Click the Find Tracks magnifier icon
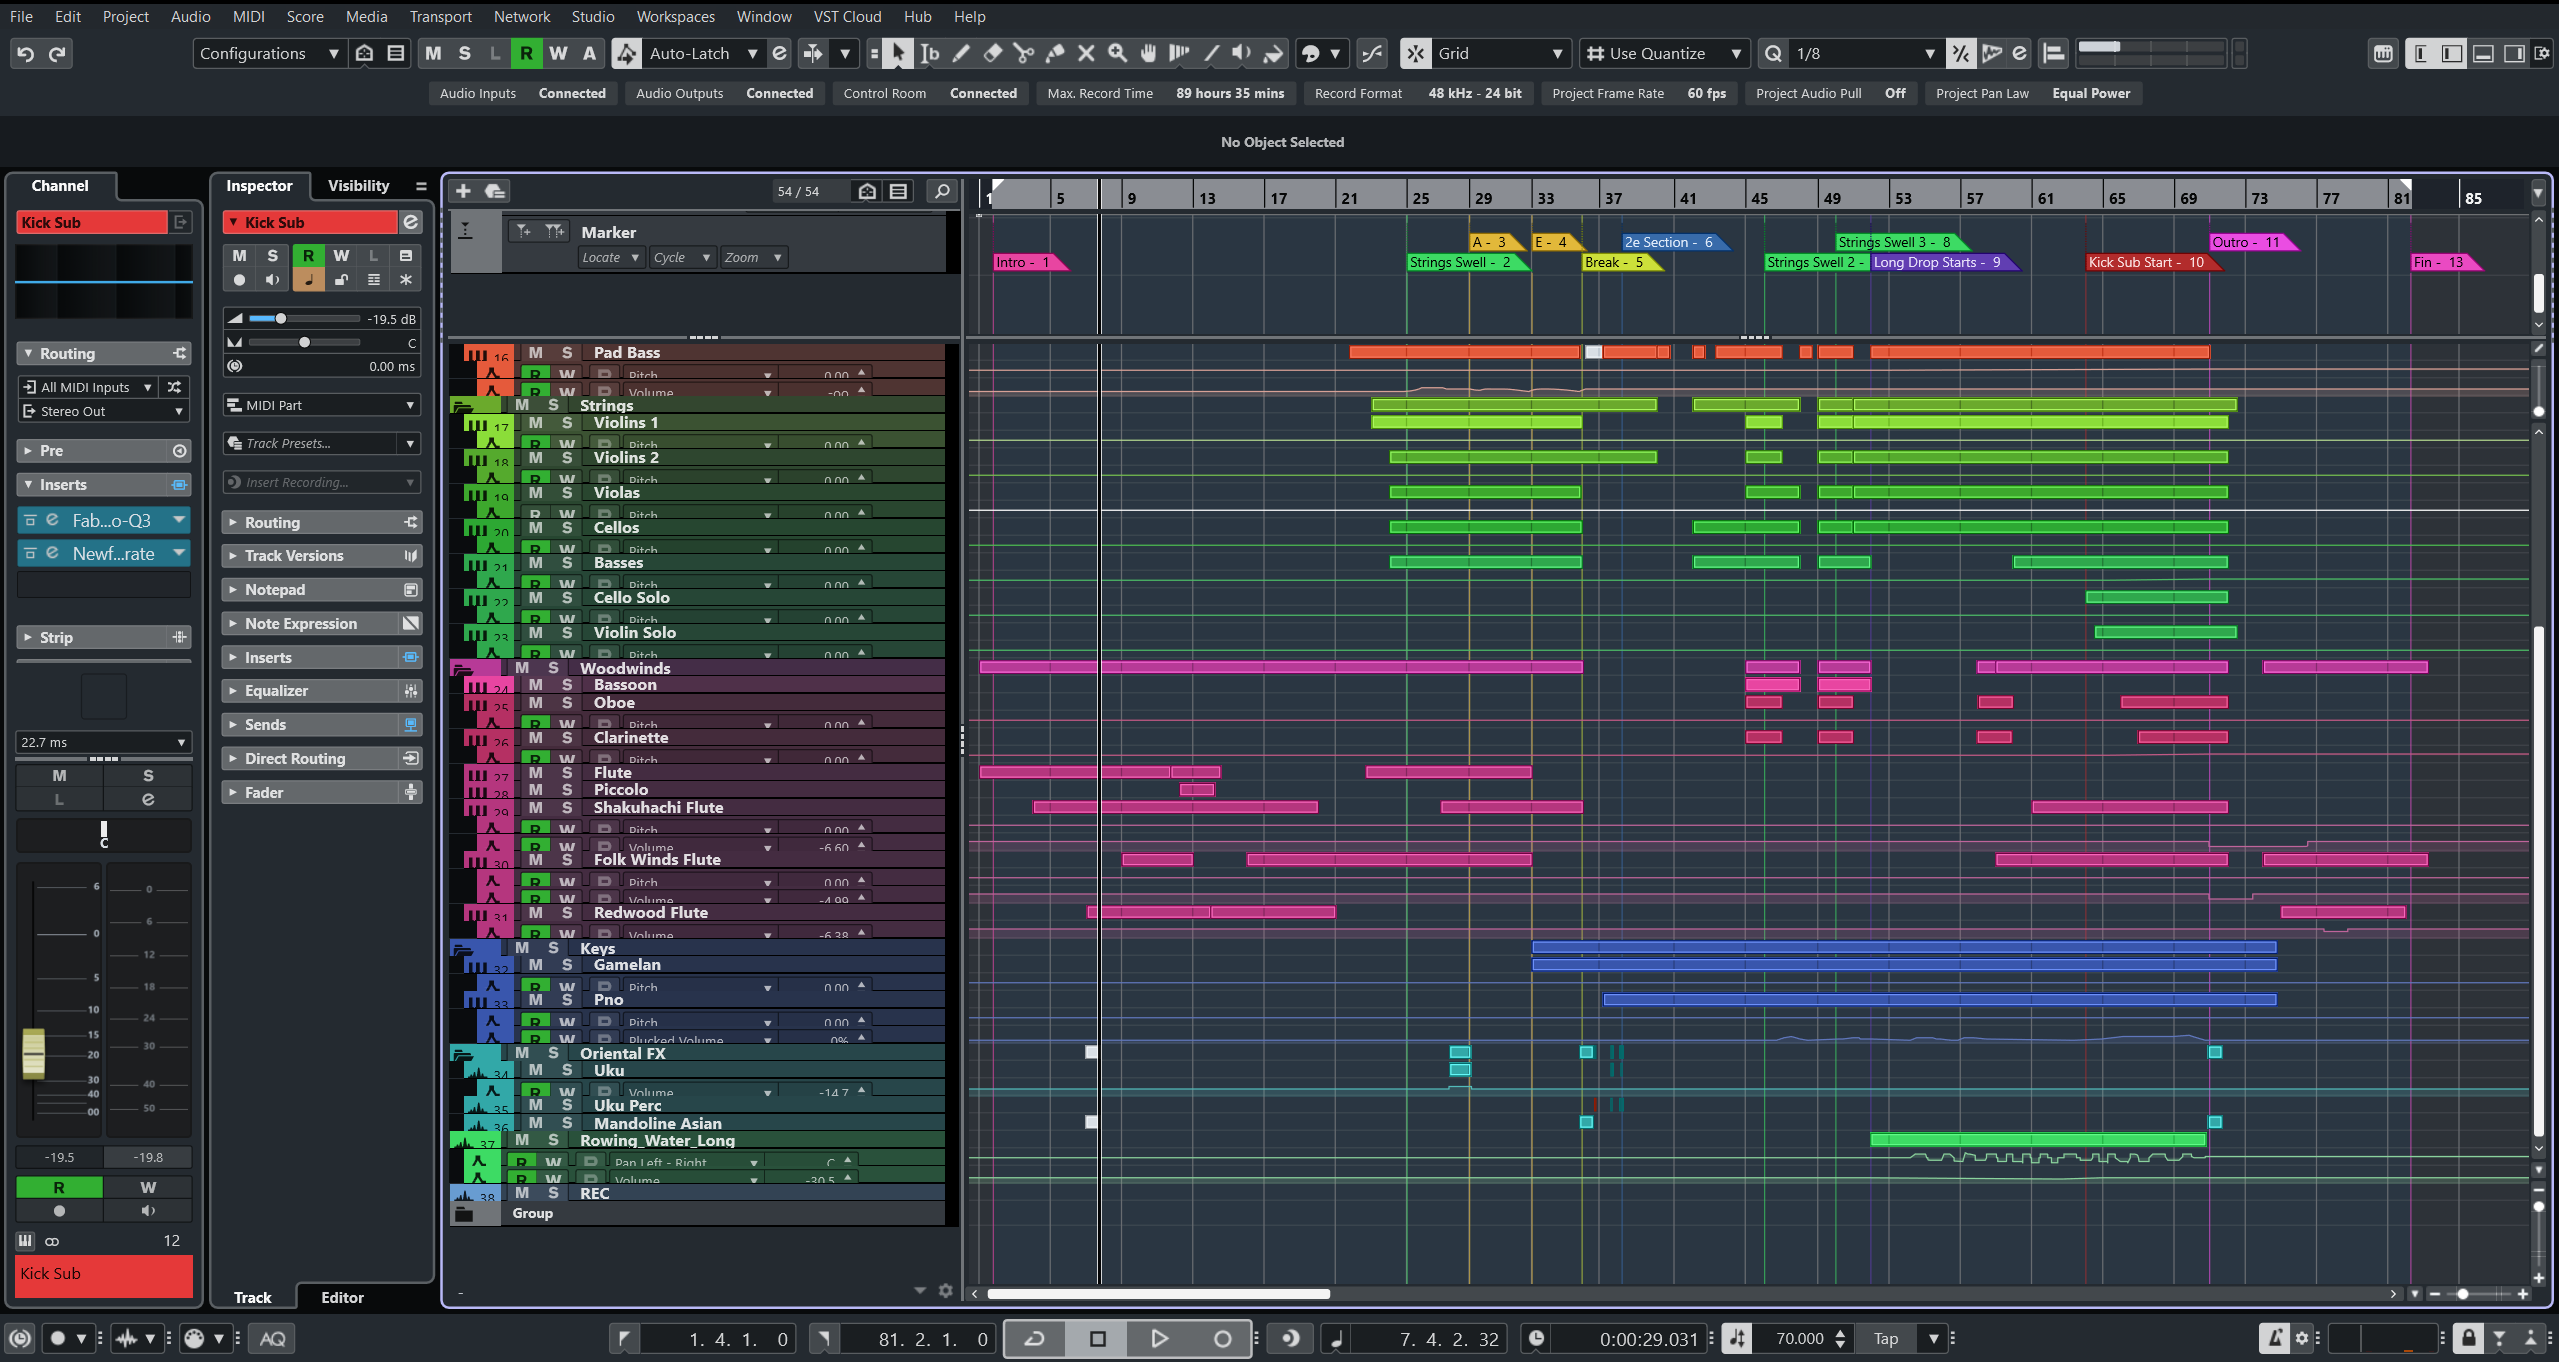The width and height of the screenshot is (2559, 1362). point(941,191)
